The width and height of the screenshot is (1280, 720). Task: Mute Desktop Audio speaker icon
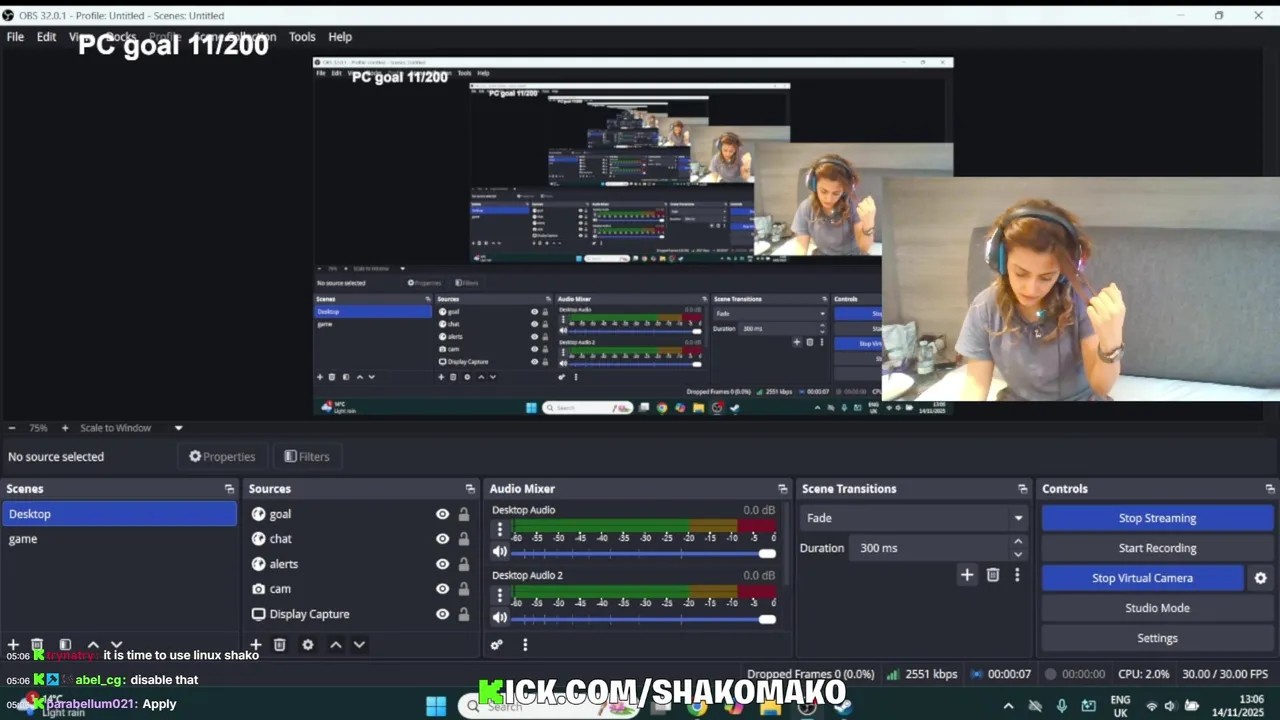coord(500,552)
